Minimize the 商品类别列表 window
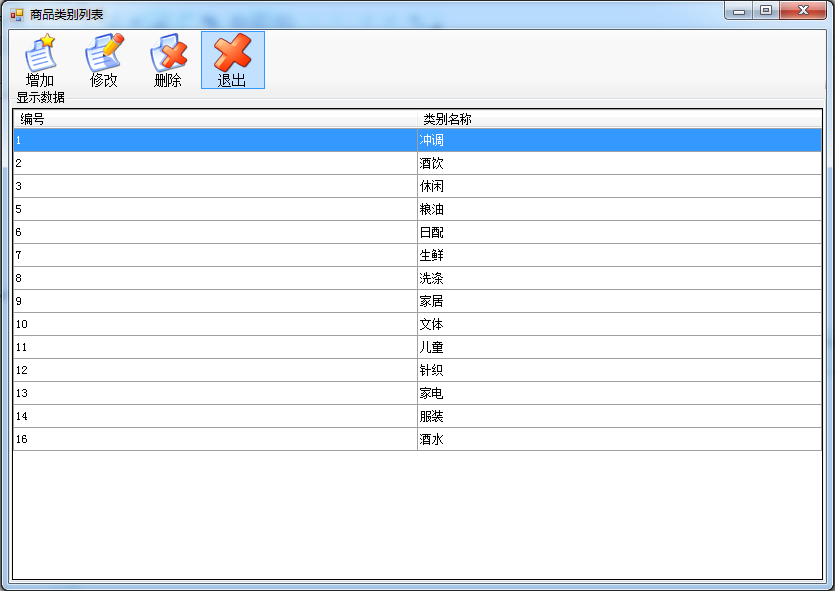 [x=739, y=11]
